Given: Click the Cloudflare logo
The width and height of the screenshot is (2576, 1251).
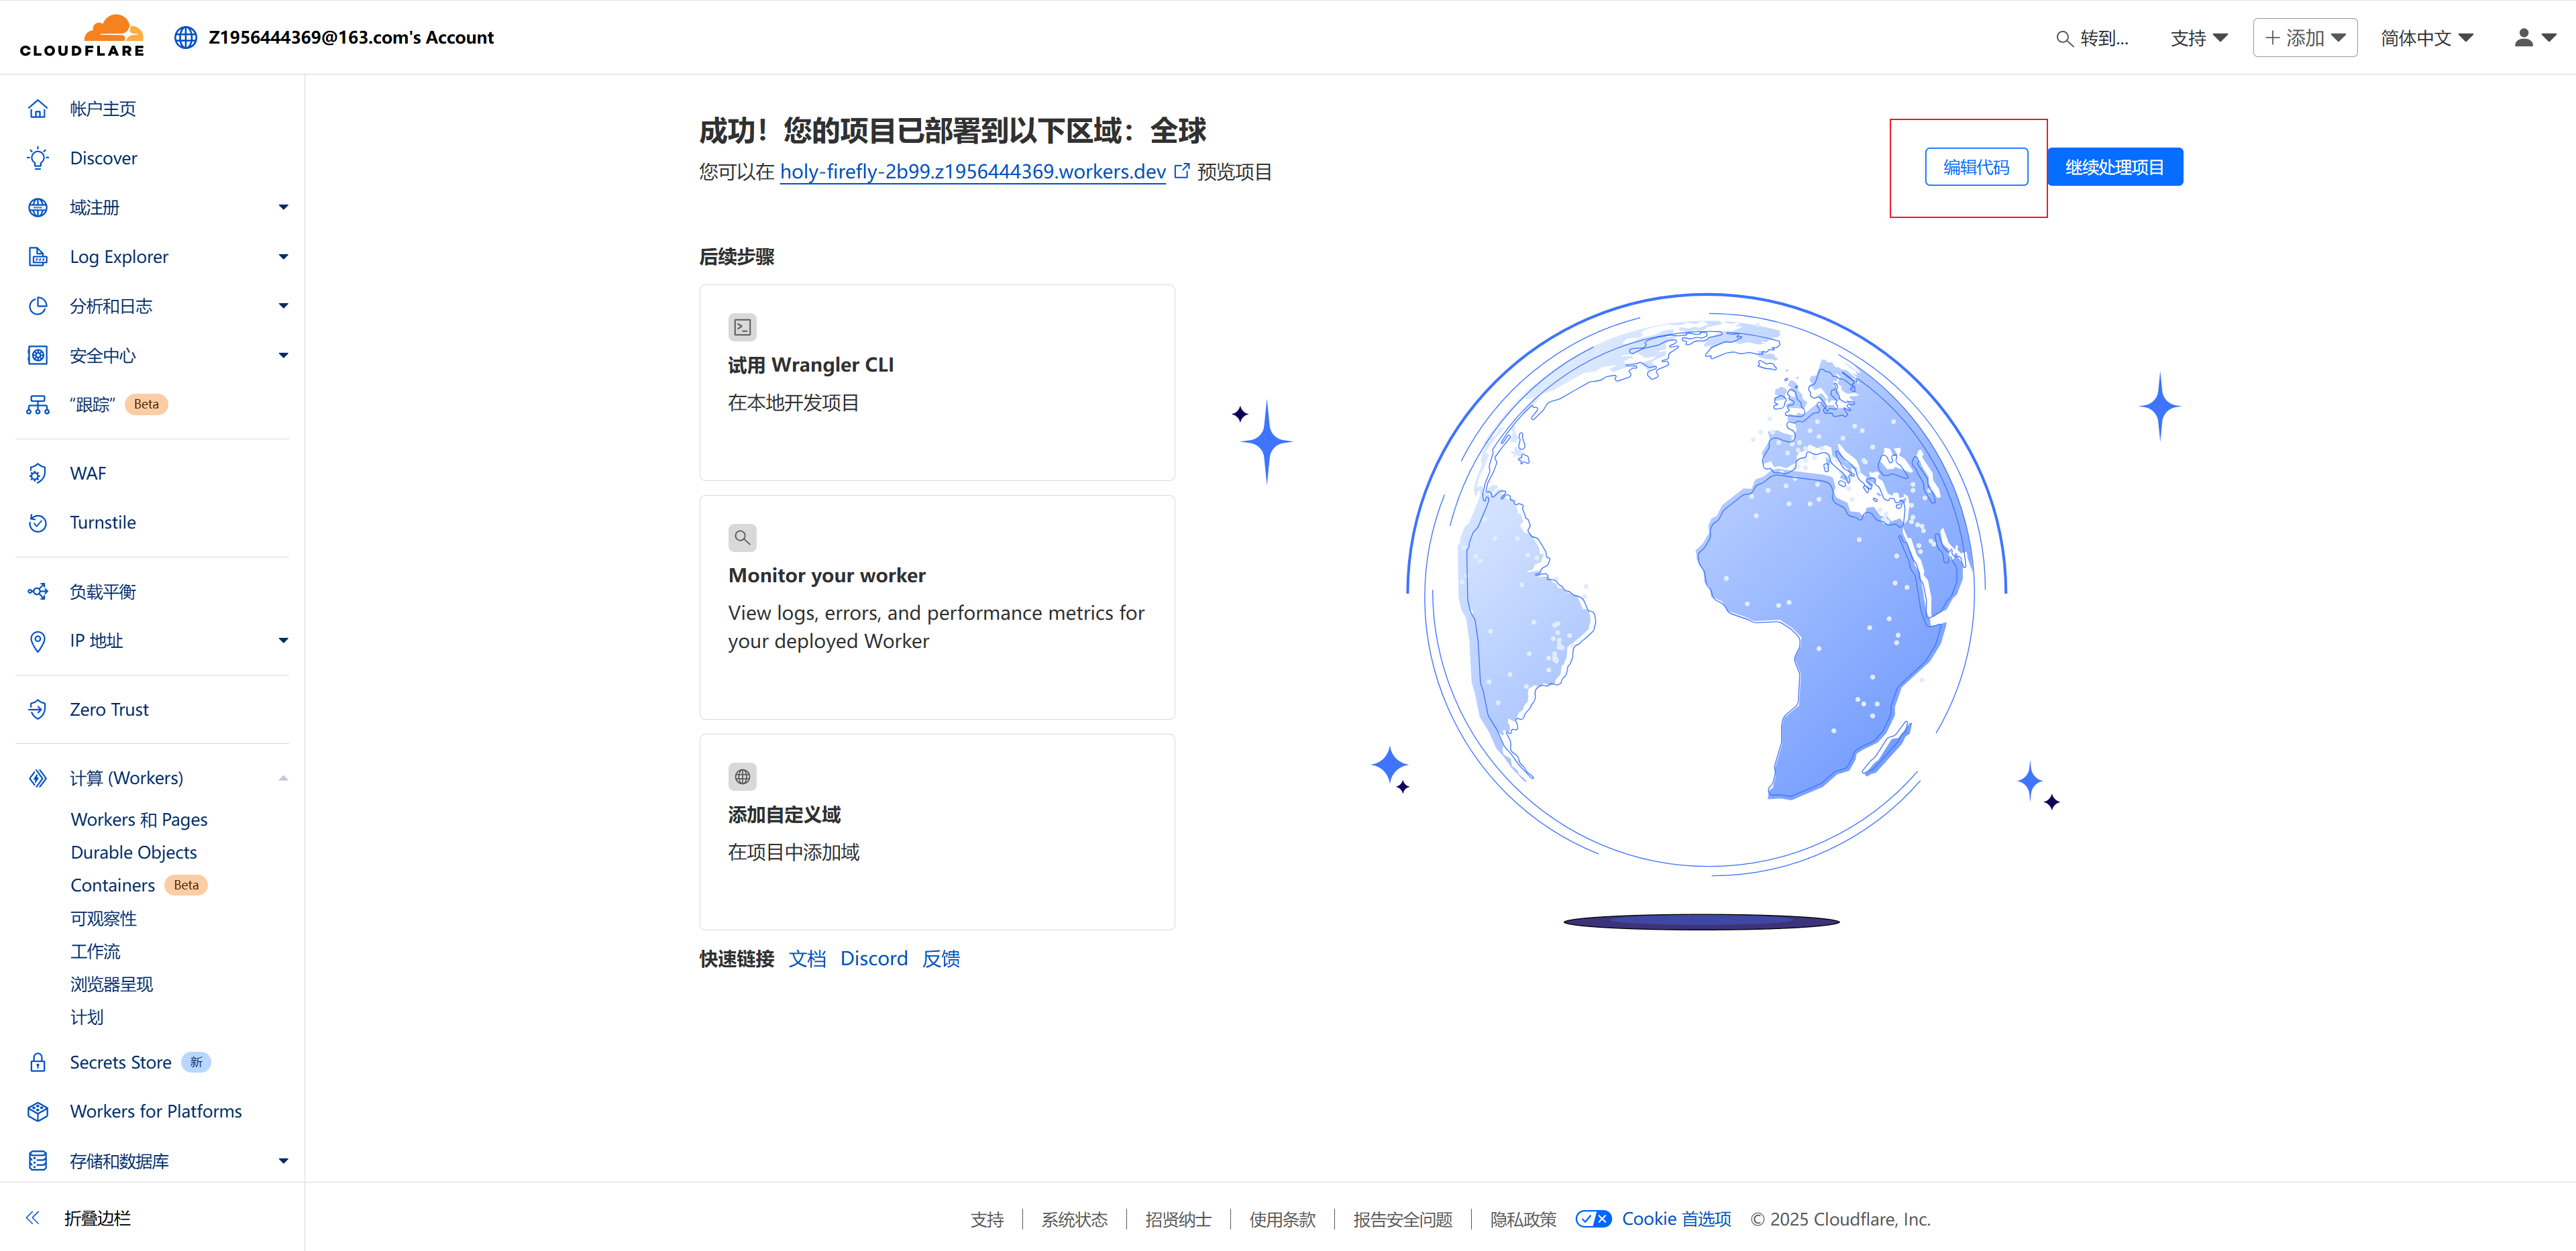Looking at the screenshot, I should 82,36.
